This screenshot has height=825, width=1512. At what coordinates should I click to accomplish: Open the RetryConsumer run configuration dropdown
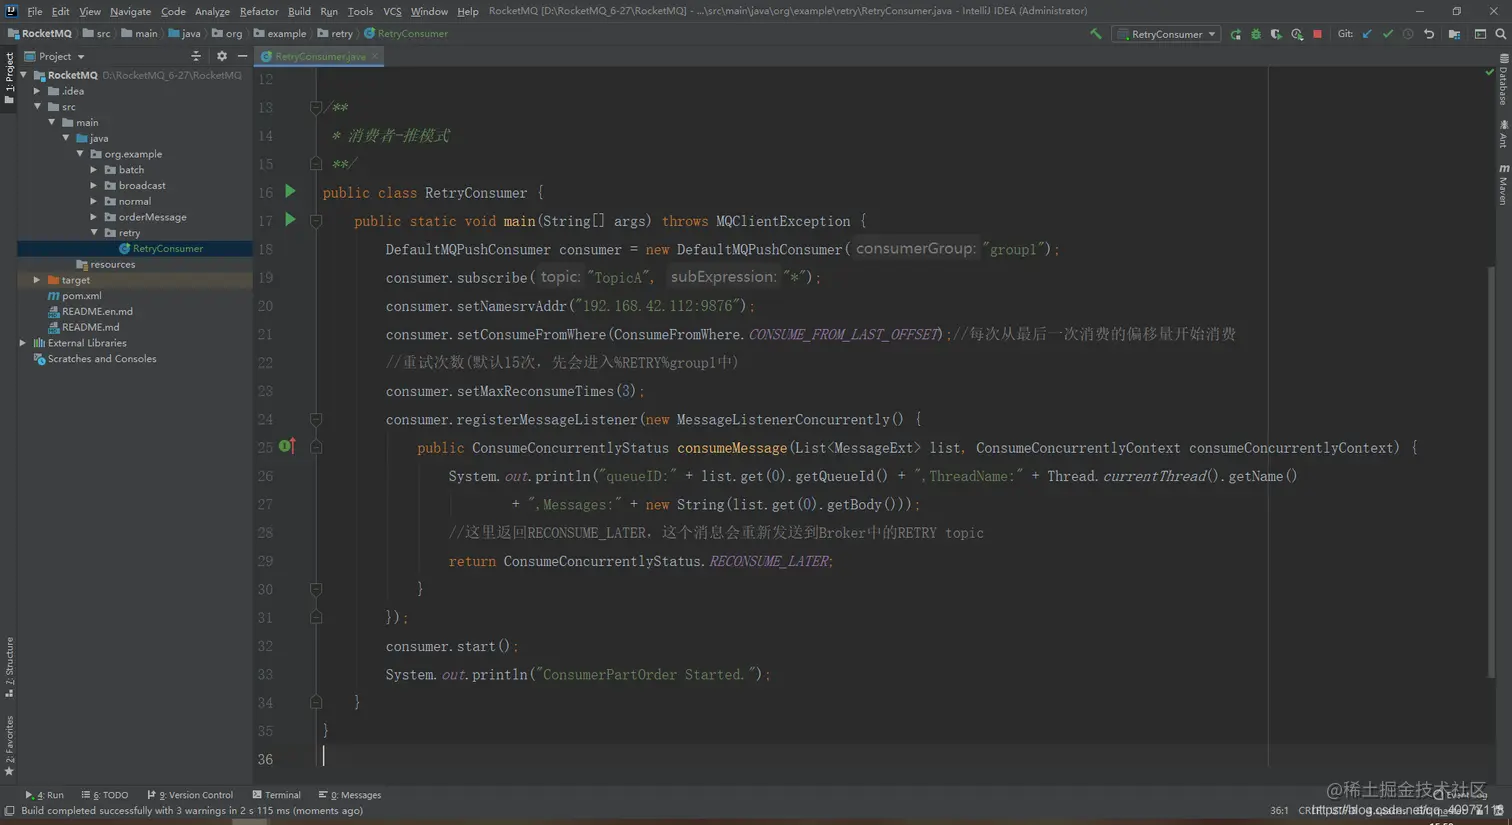point(1166,34)
